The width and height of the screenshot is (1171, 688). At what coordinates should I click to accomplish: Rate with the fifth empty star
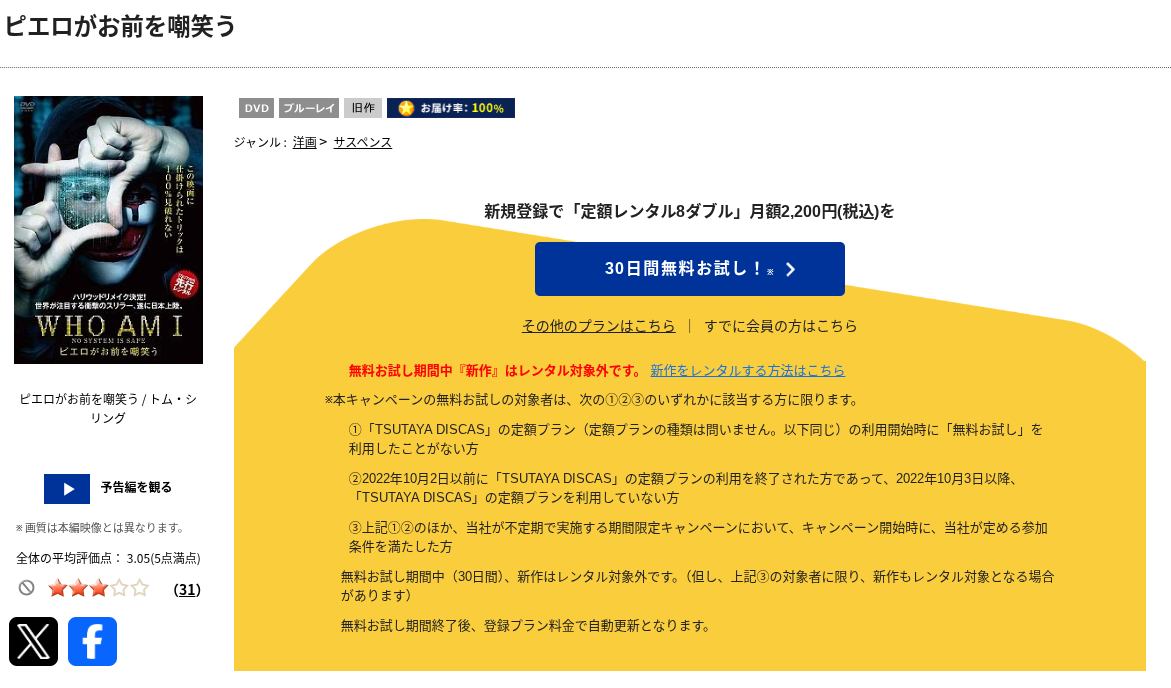(140, 589)
